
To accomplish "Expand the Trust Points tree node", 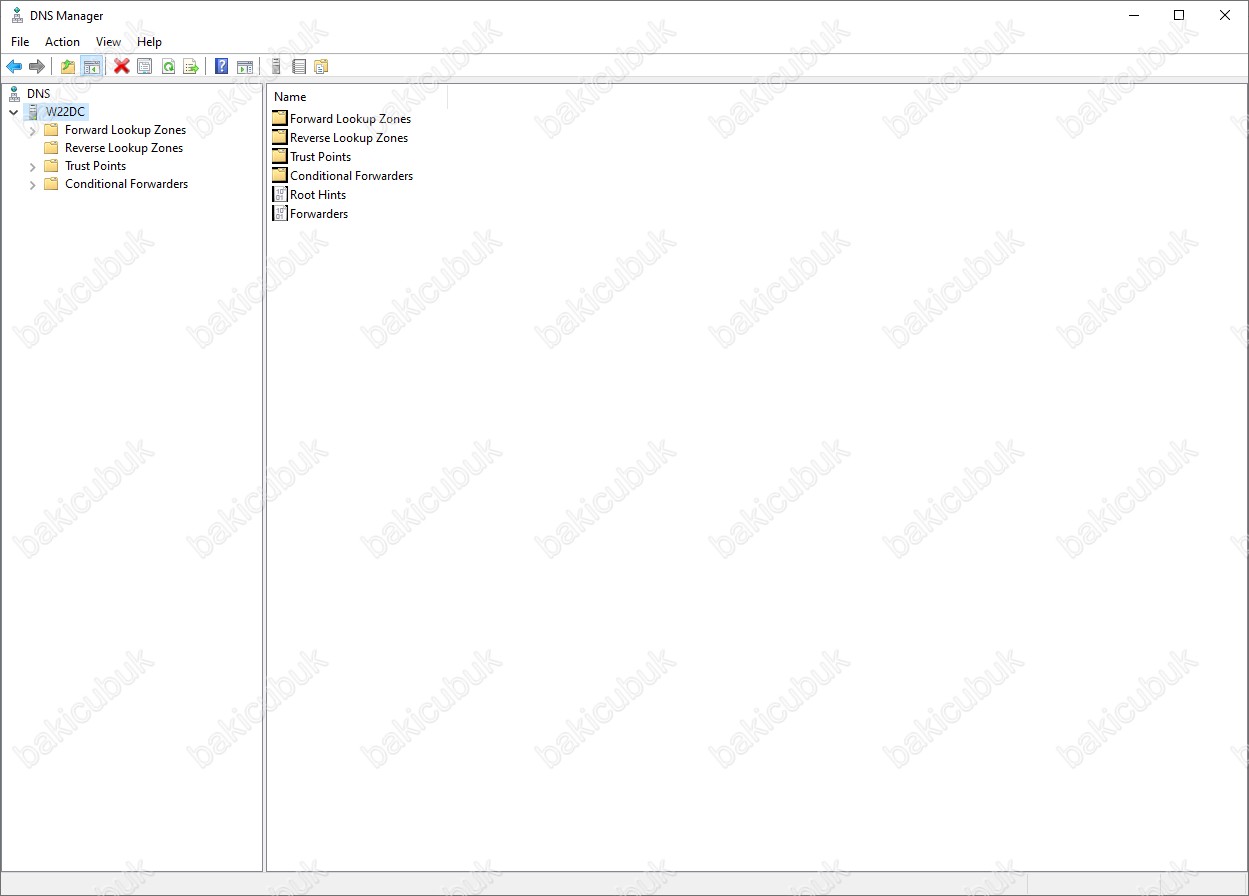I will 33,167.
